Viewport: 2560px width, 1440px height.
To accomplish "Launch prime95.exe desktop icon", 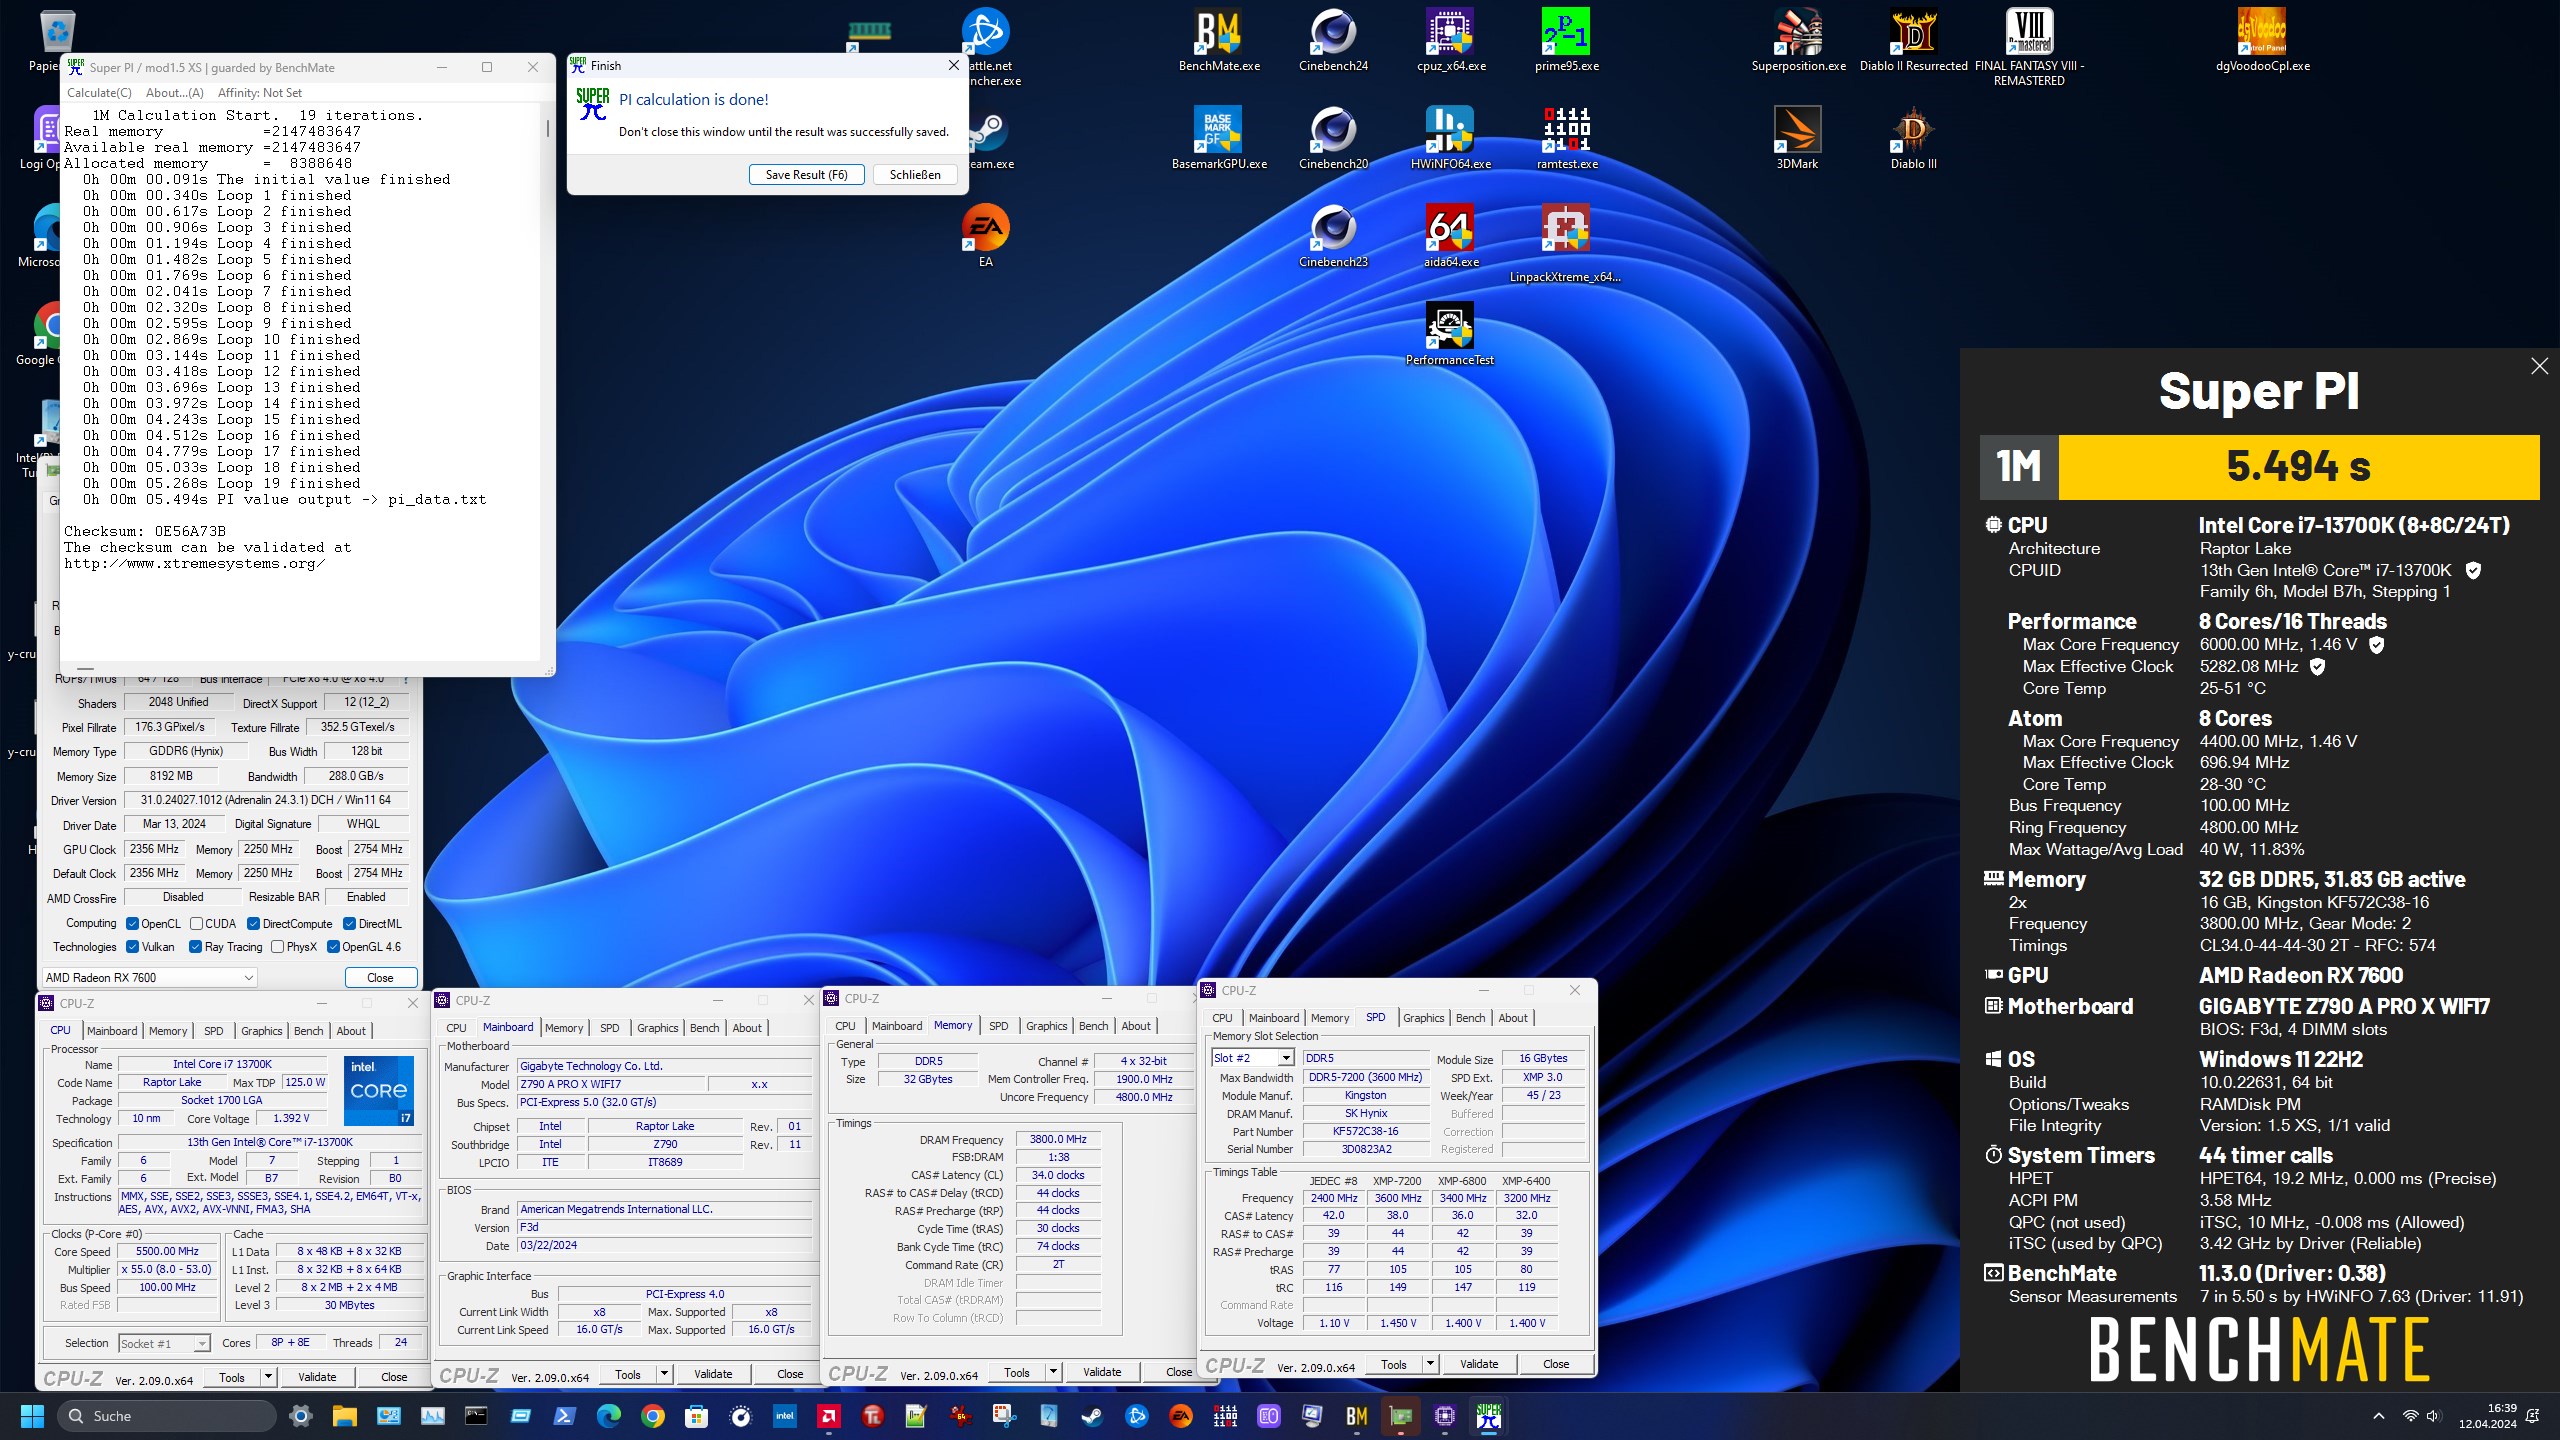I will click(1566, 41).
